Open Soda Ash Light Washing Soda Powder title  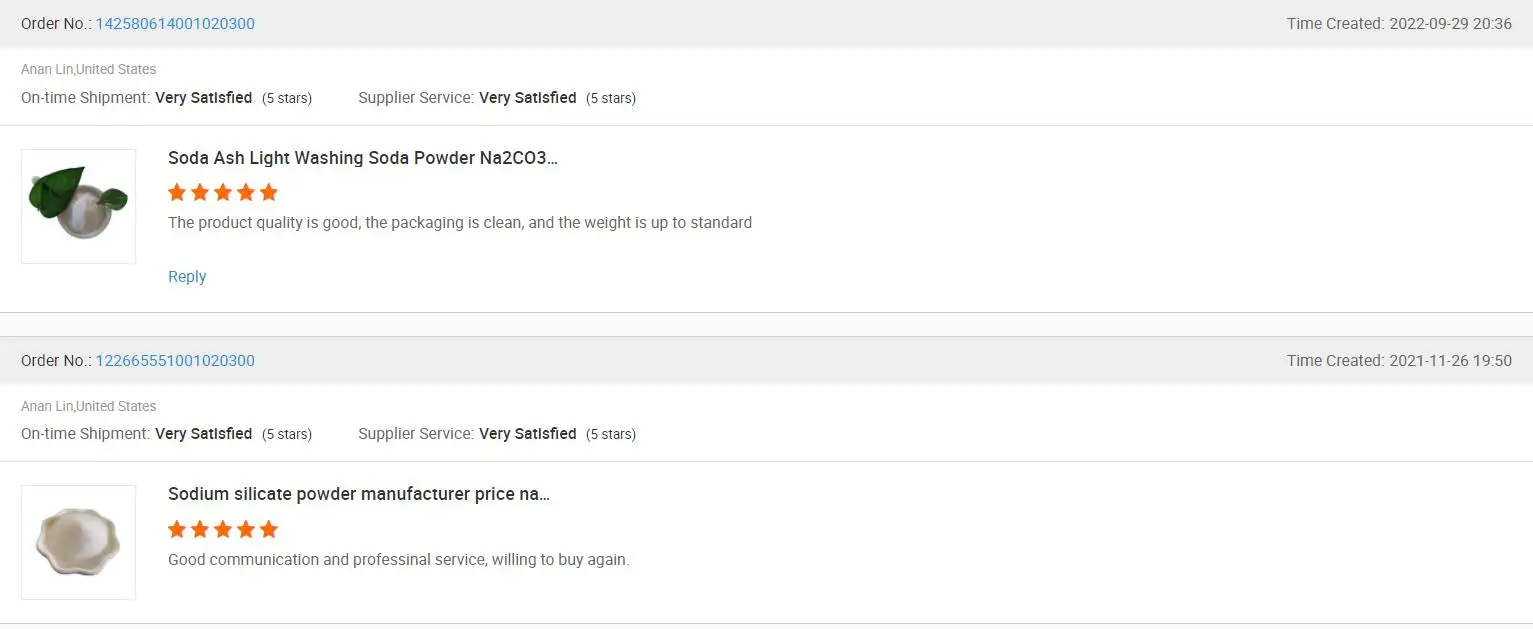(x=363, y=158)
